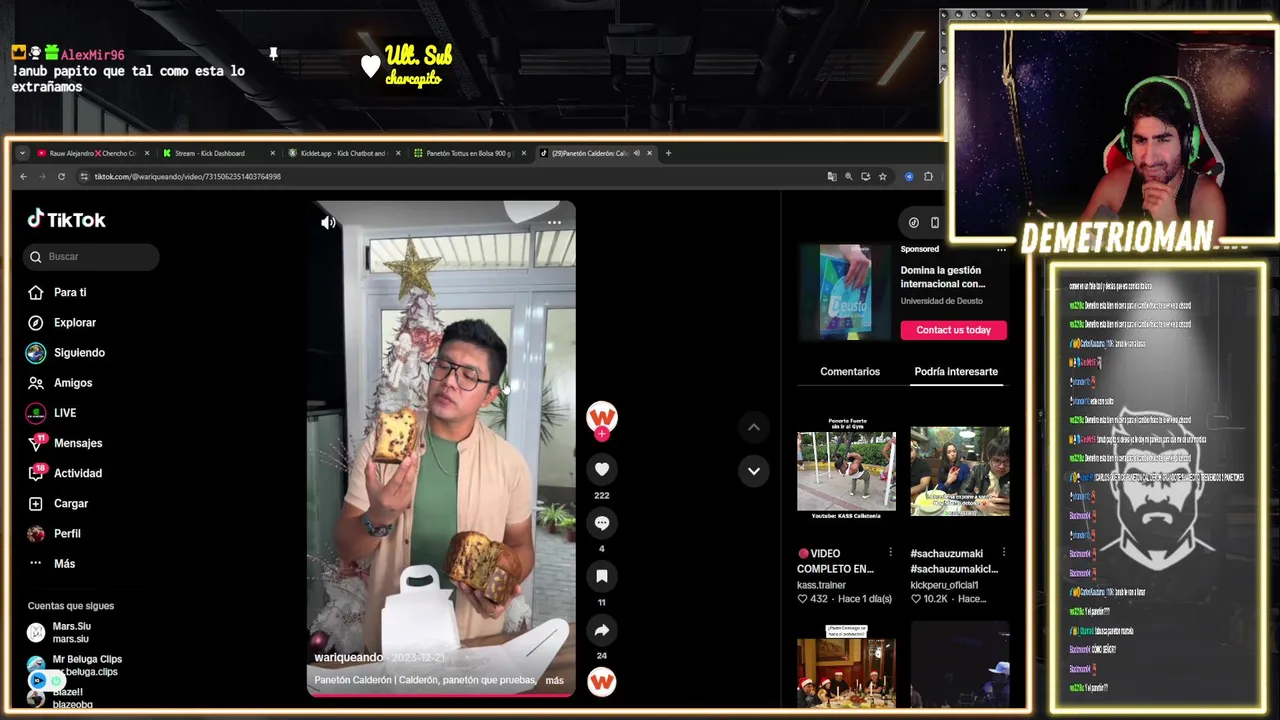The image size is (1280, 720).
Task: Open options for sachauzumaki card
Action: pyautogui.click(x=1004, y=552)
